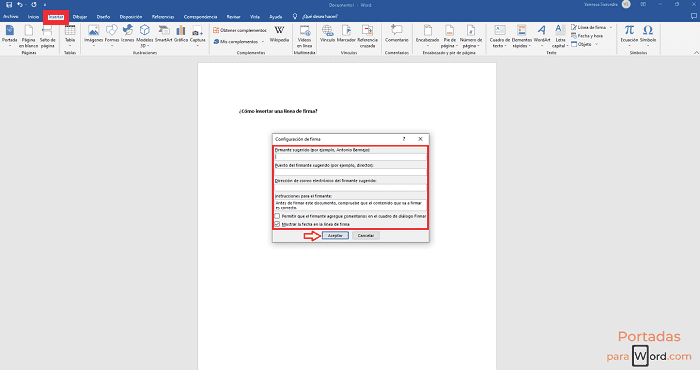
Task: Add a Comentario from the ribbon
Action: tap(396, 34)
